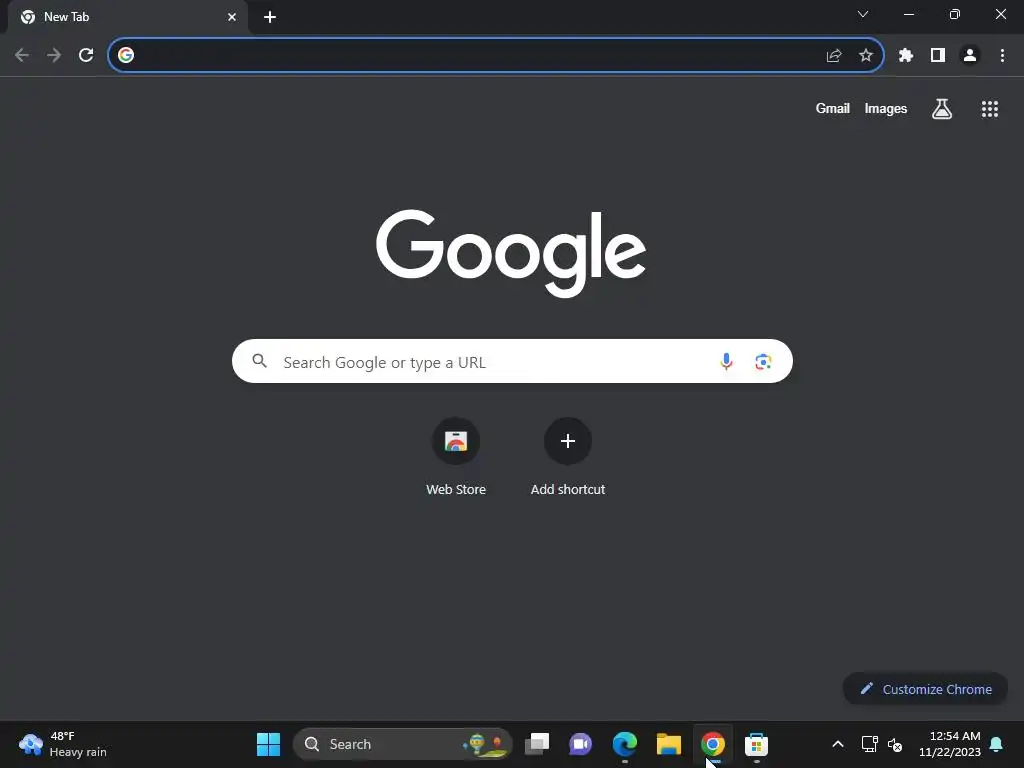Focus the Search Google or type a URL box
The image size is (1024, 768).
pos(512,361)
